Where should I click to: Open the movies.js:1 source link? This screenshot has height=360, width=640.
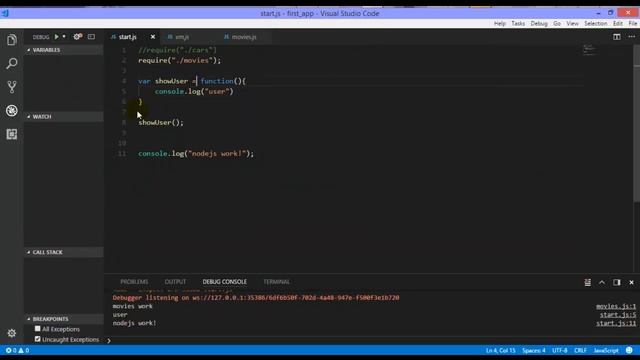[616, 306]
